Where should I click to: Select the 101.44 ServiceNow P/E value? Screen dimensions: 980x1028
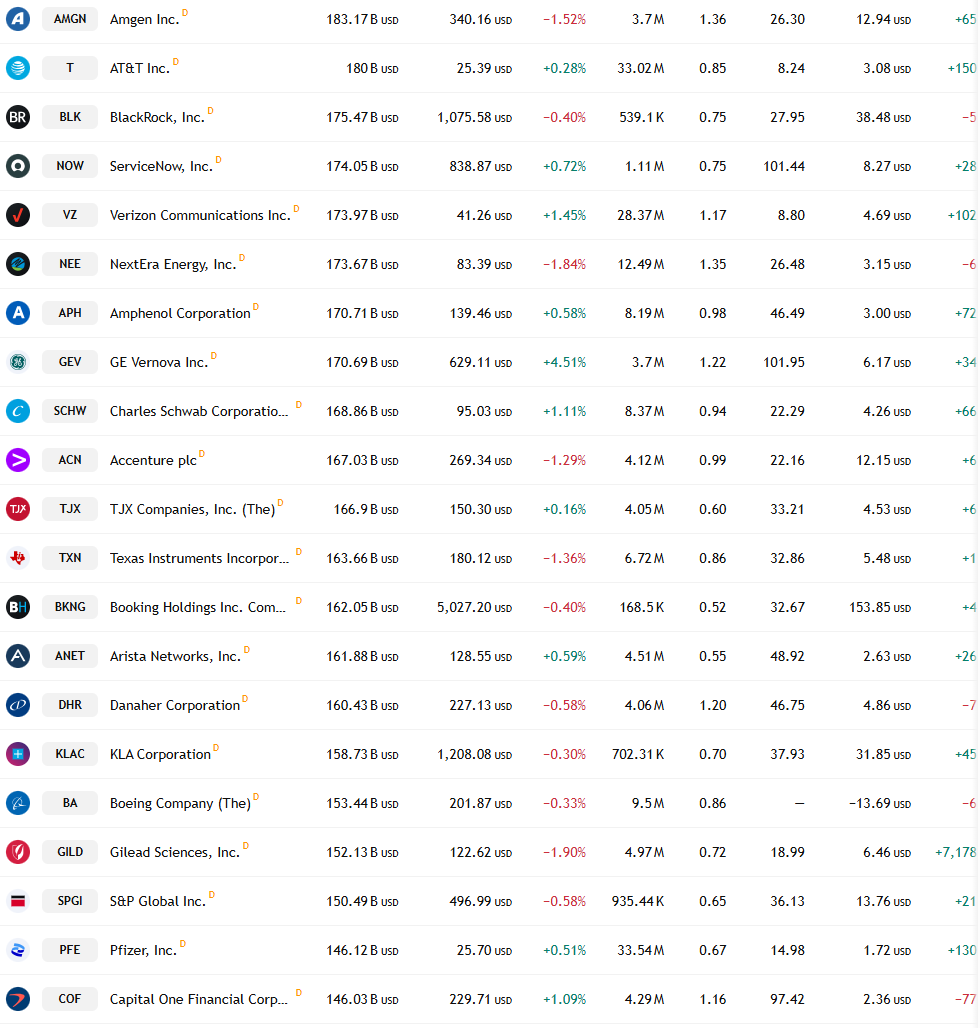point(784,167)
